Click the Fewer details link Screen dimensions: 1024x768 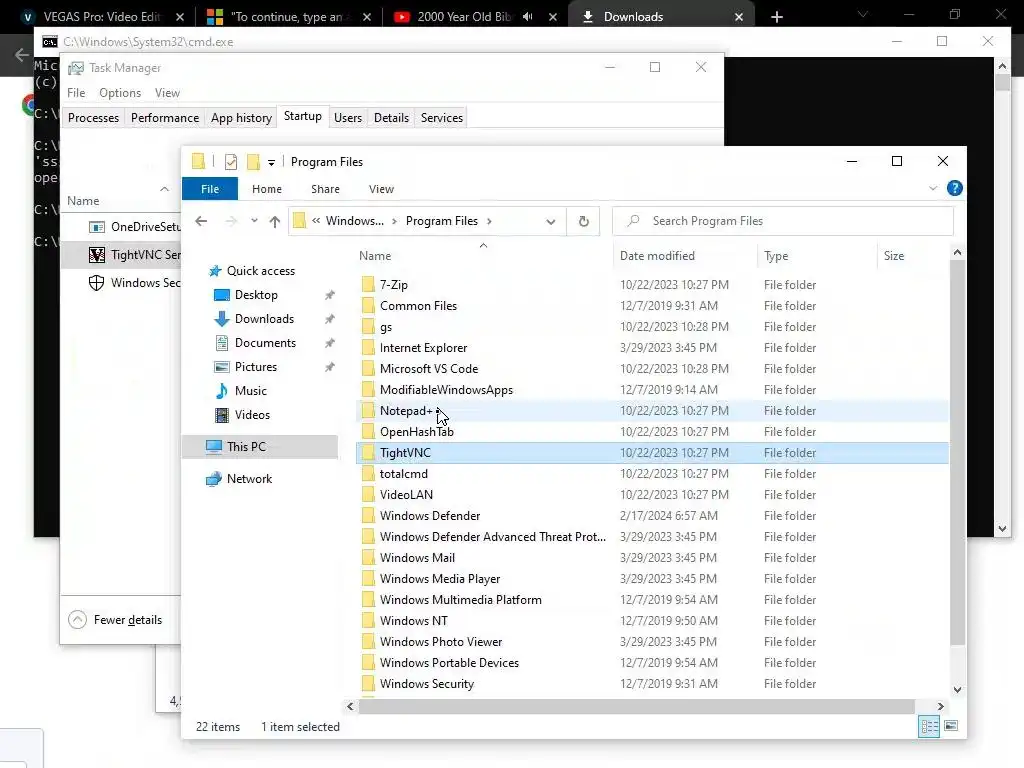[127, 620]
